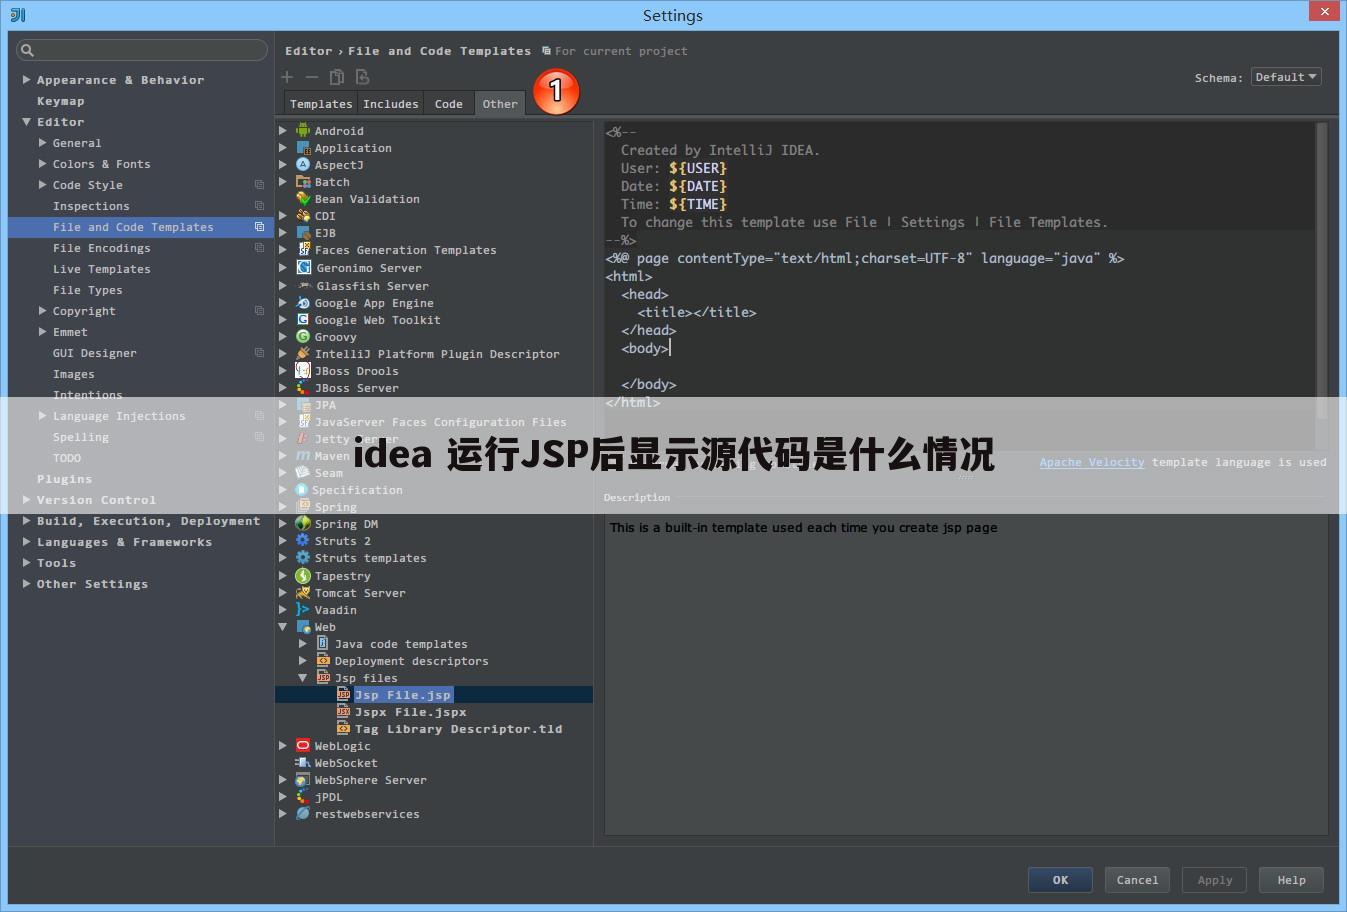The image size is (1347, 912).
Task: Click the Google Web Toolkit icon
Action: tap(303, 319)
